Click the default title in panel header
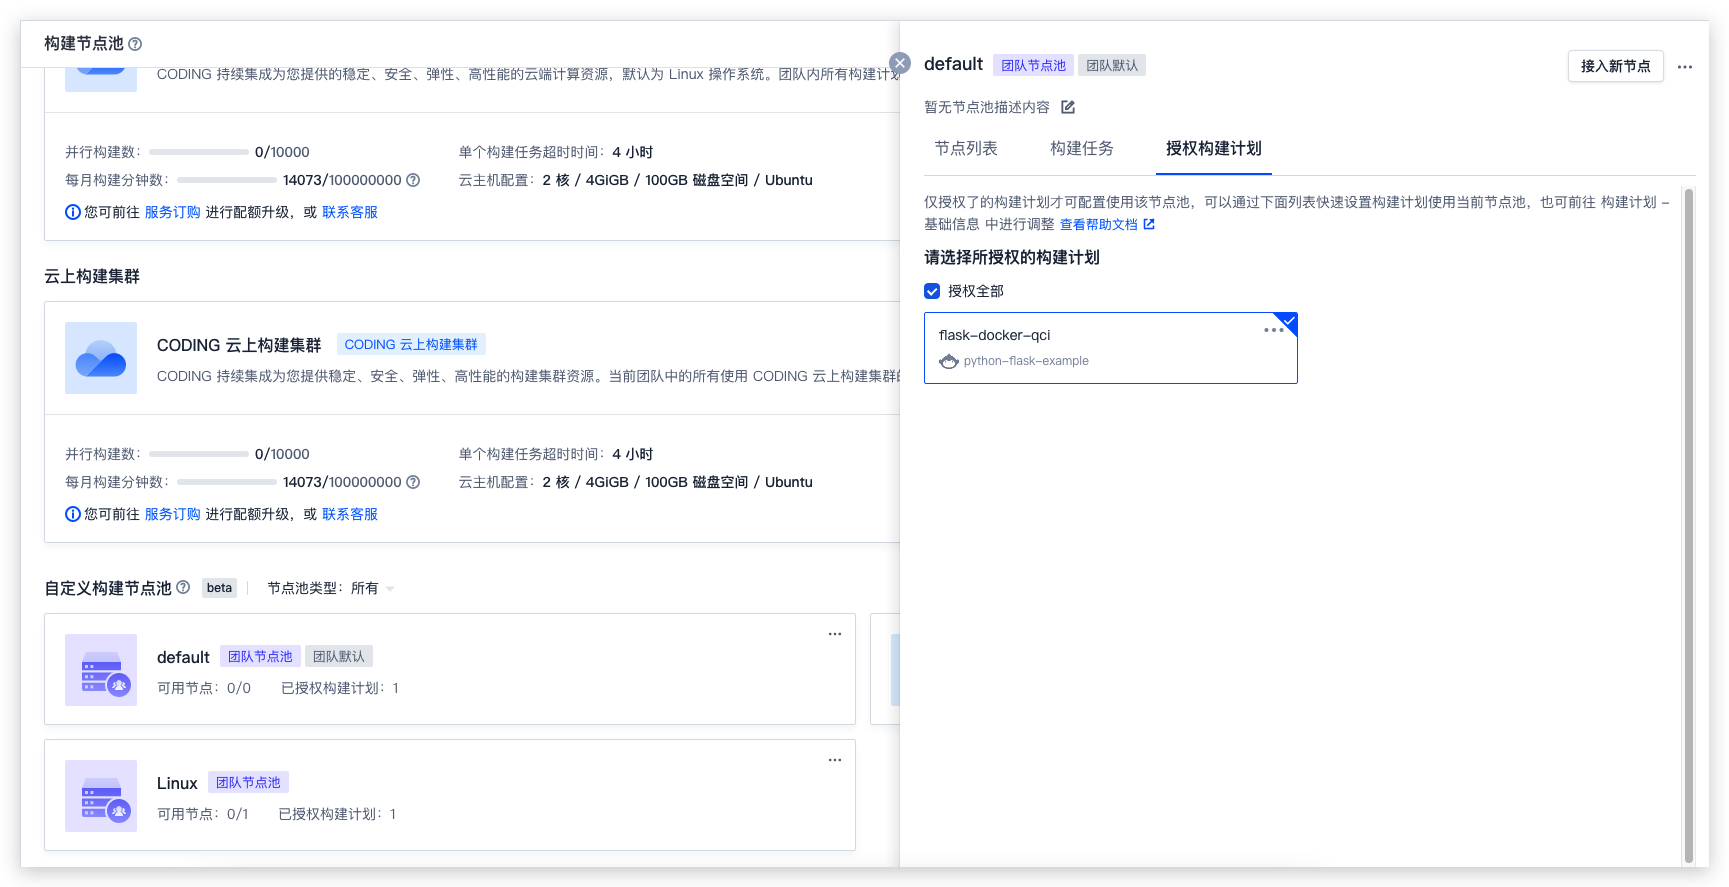This screenshot has height=887, width=1729. tap(953, 64)
